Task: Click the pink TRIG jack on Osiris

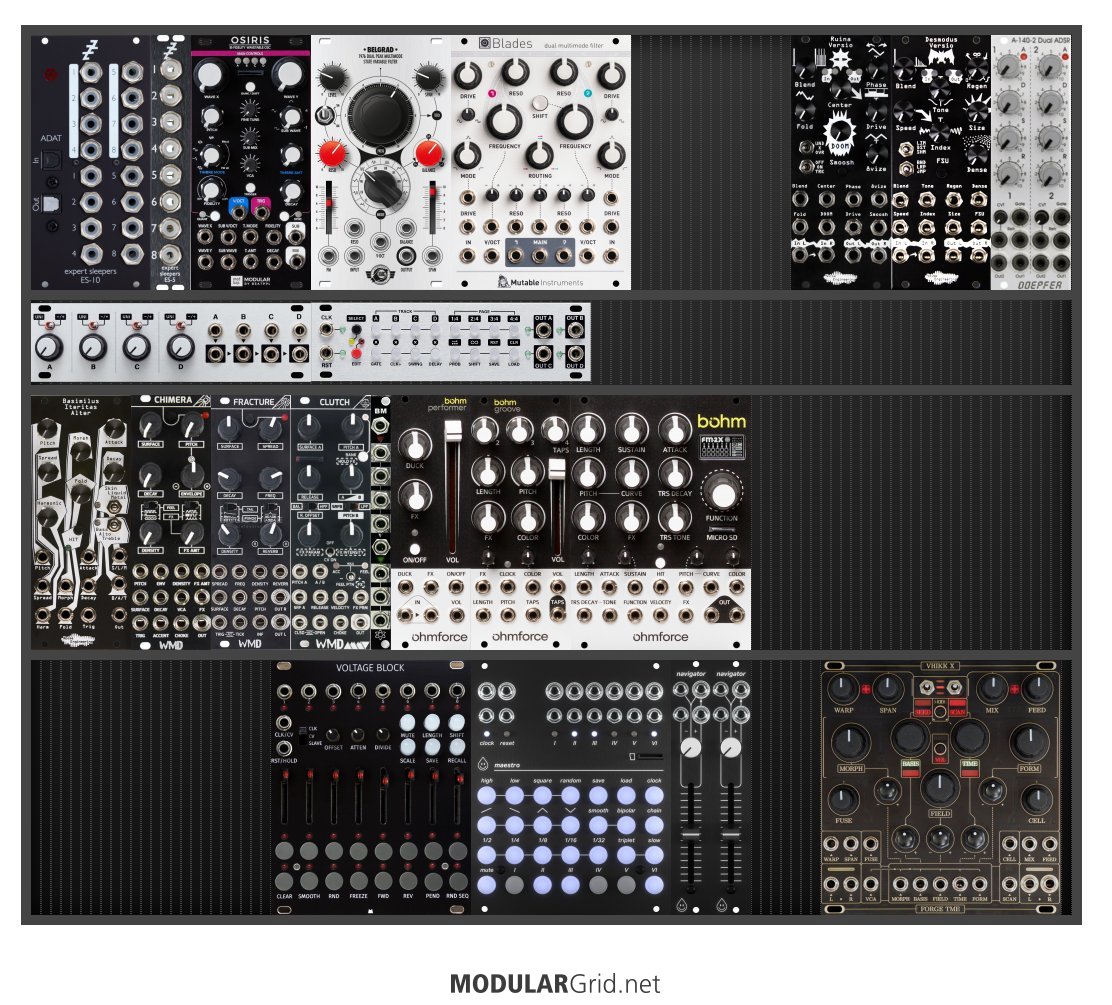Action: coord(260,210)
